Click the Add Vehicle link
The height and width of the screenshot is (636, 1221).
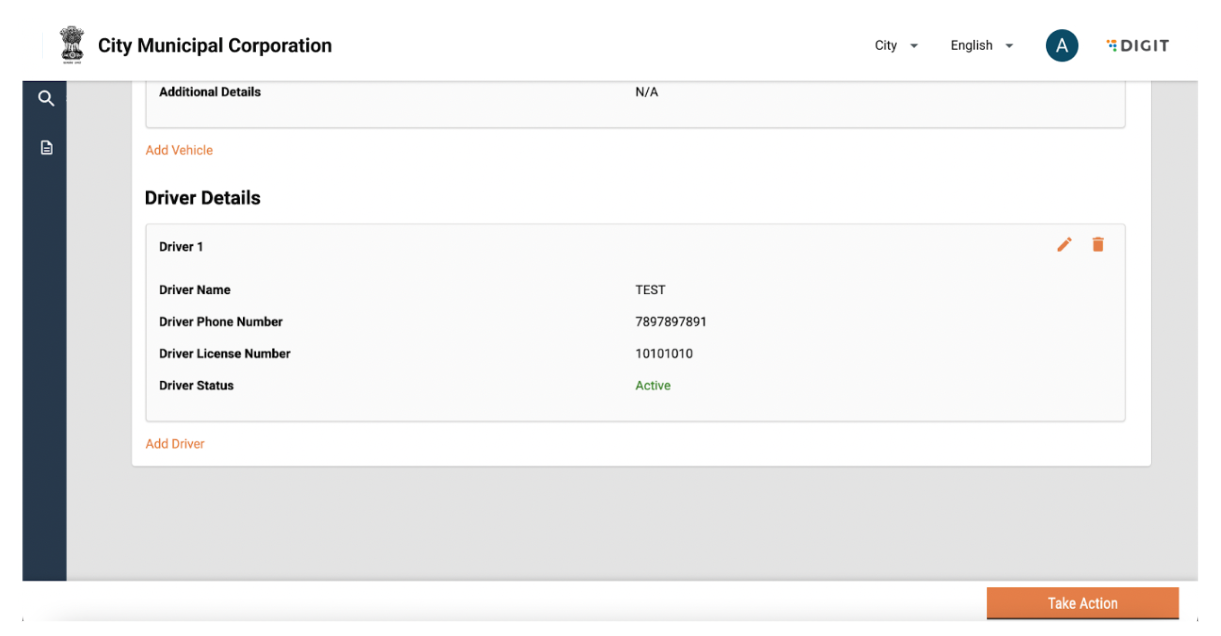coord(179,150)
